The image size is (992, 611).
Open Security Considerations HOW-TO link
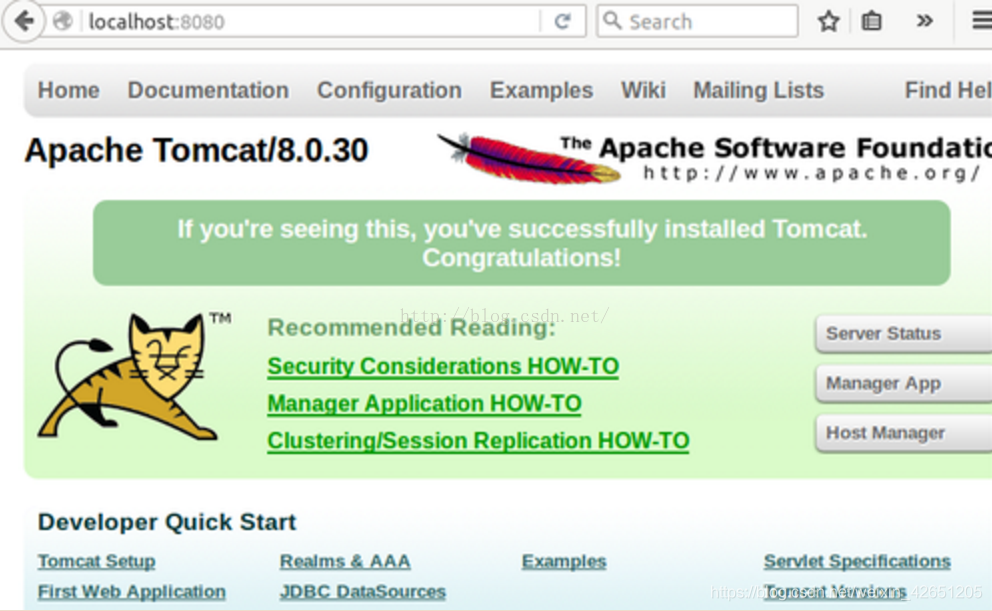(443, 367)
